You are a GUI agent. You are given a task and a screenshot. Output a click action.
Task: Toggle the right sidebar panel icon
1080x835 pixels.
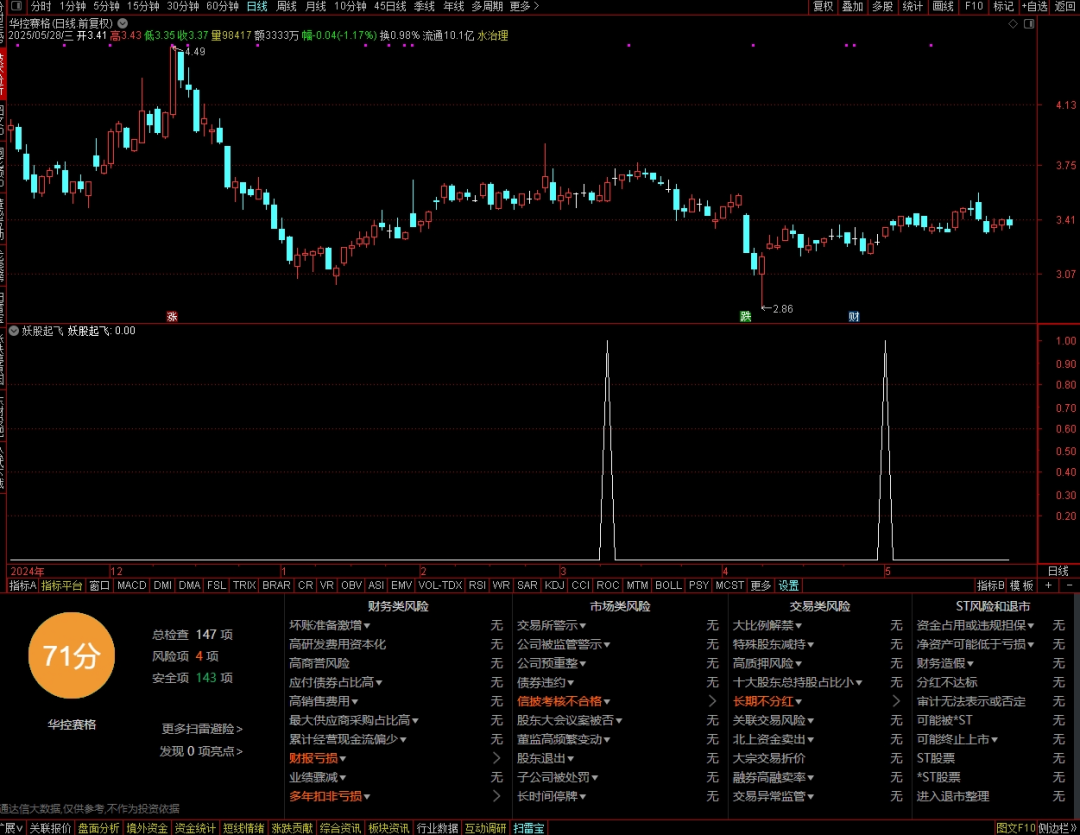pos(1028,23)
